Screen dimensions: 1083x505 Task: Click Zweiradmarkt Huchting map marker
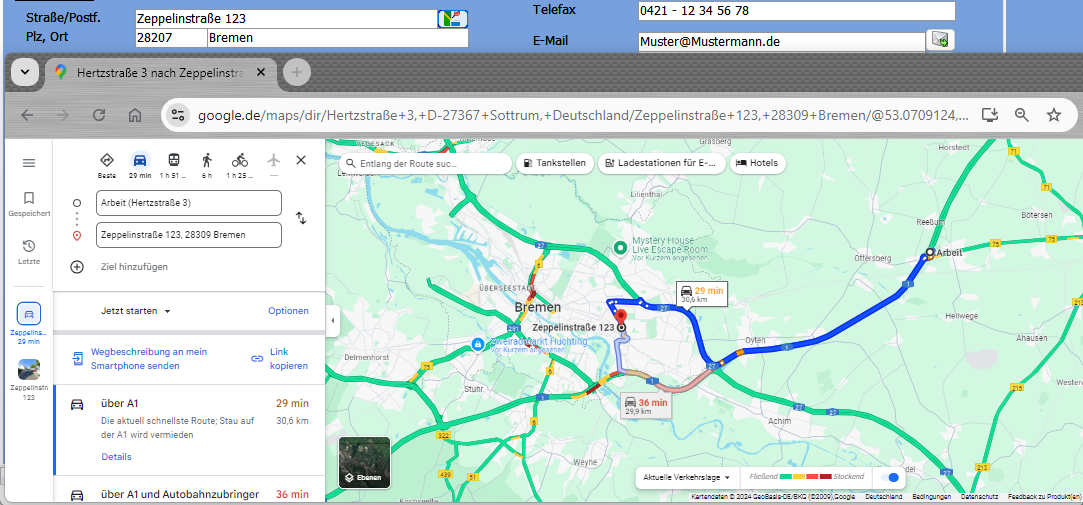[x=477, y=343]
